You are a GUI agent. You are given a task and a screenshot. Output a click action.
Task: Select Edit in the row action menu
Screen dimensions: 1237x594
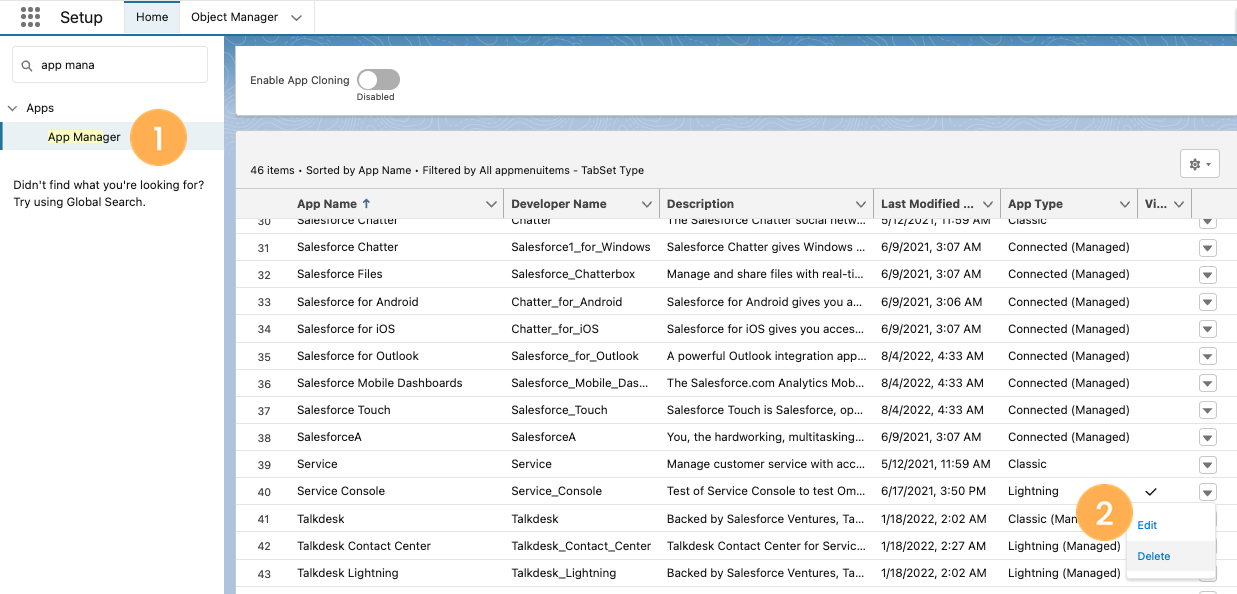(1147, 525)
